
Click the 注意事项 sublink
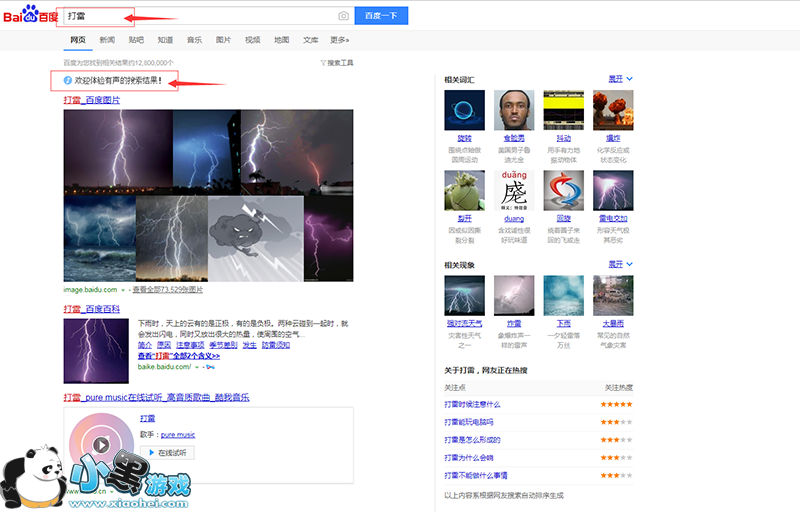[x=190, y=345]
